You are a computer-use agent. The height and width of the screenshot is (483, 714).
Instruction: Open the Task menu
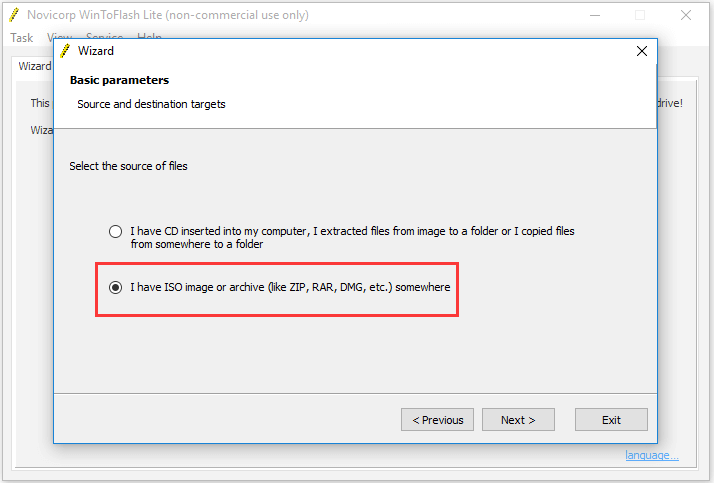[21, 38]
